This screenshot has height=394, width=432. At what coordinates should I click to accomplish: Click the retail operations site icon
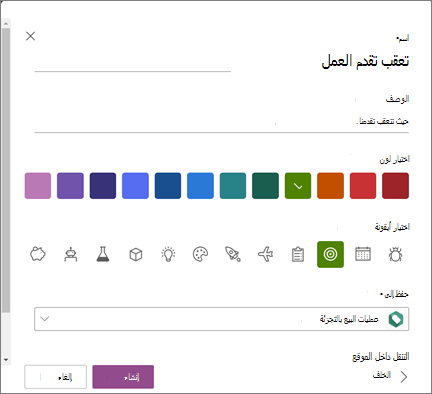click(x=396, y=319)
